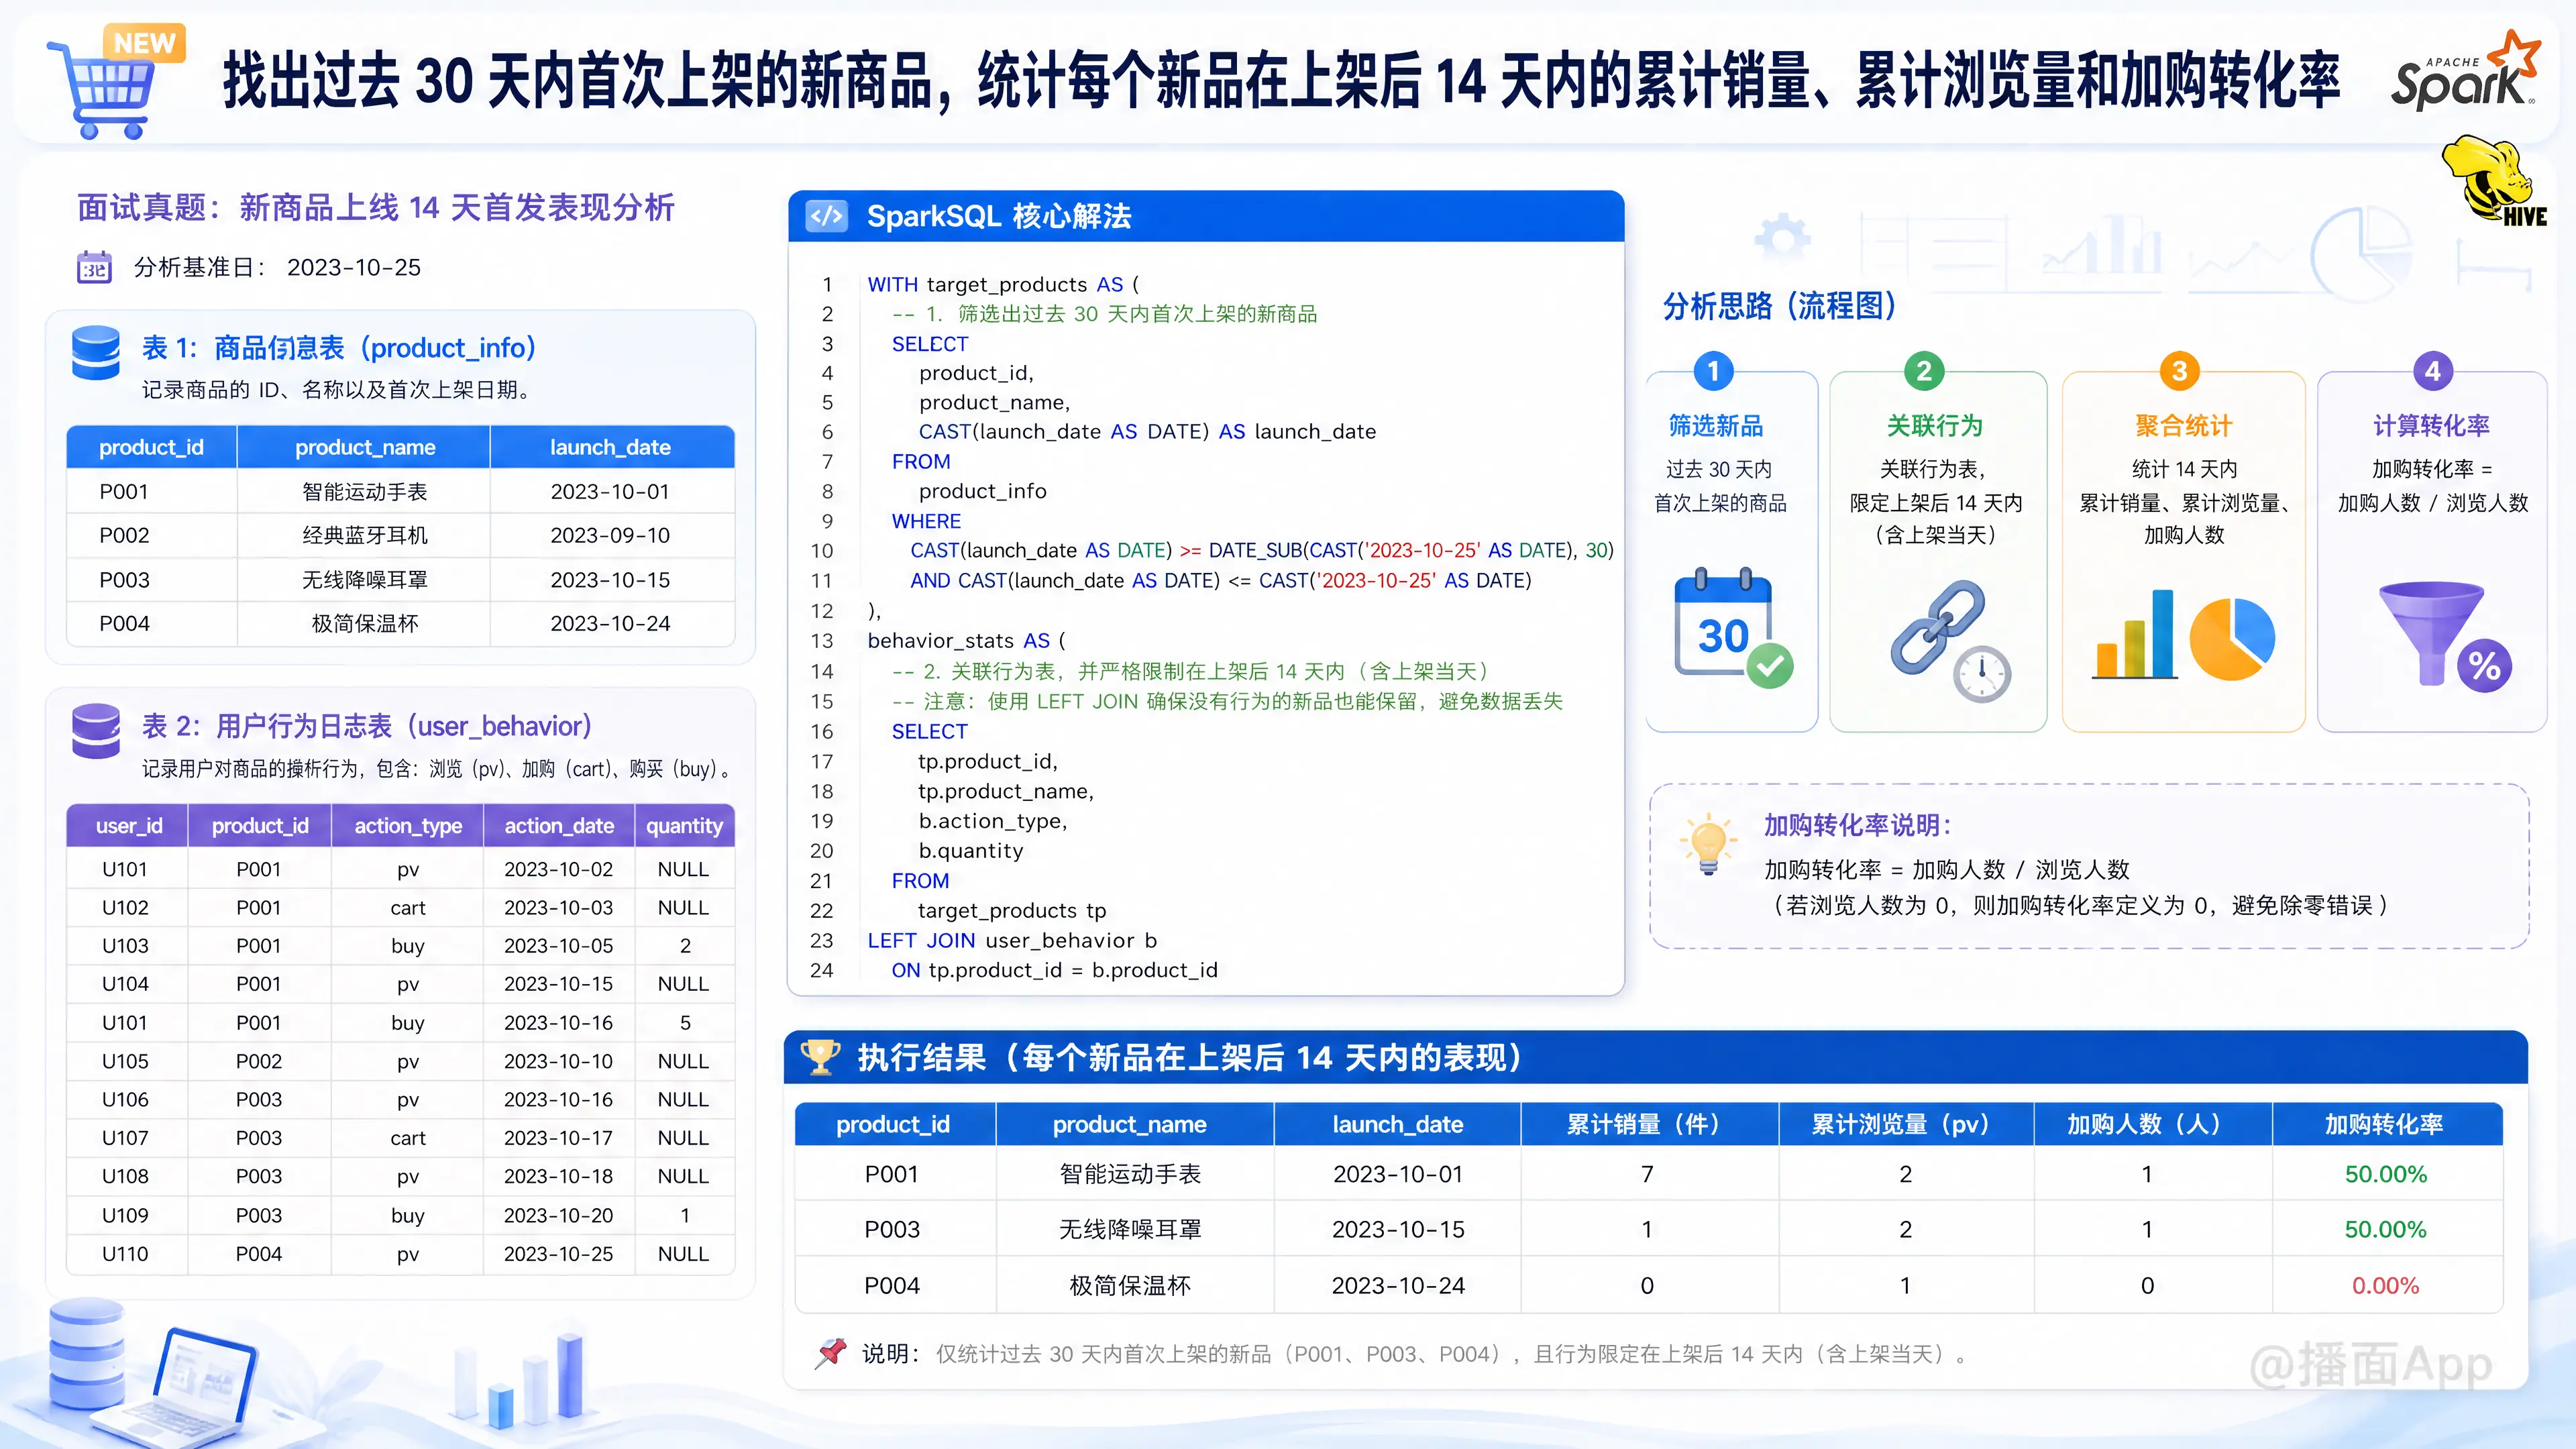
Task: Click the step 4 number badge
Action: (x=2433, y=371)
